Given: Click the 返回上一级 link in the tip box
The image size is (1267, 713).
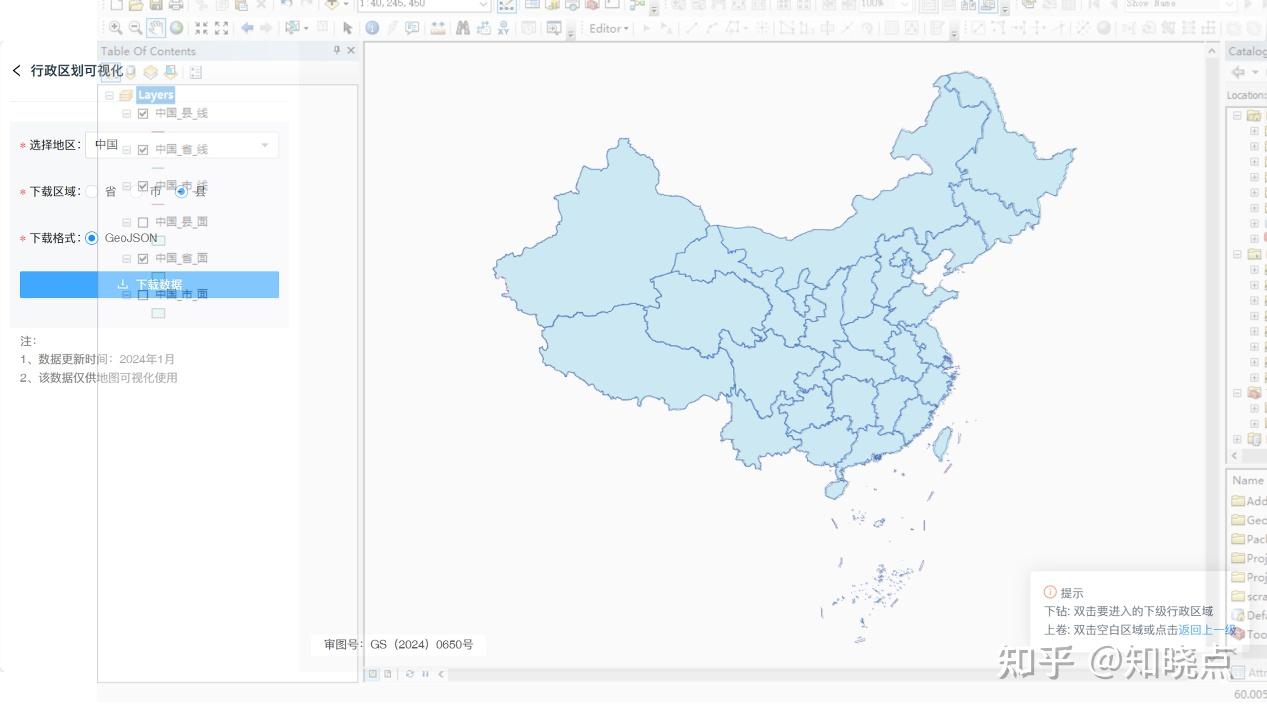Looking at the screenshot, I should 1207,630.
